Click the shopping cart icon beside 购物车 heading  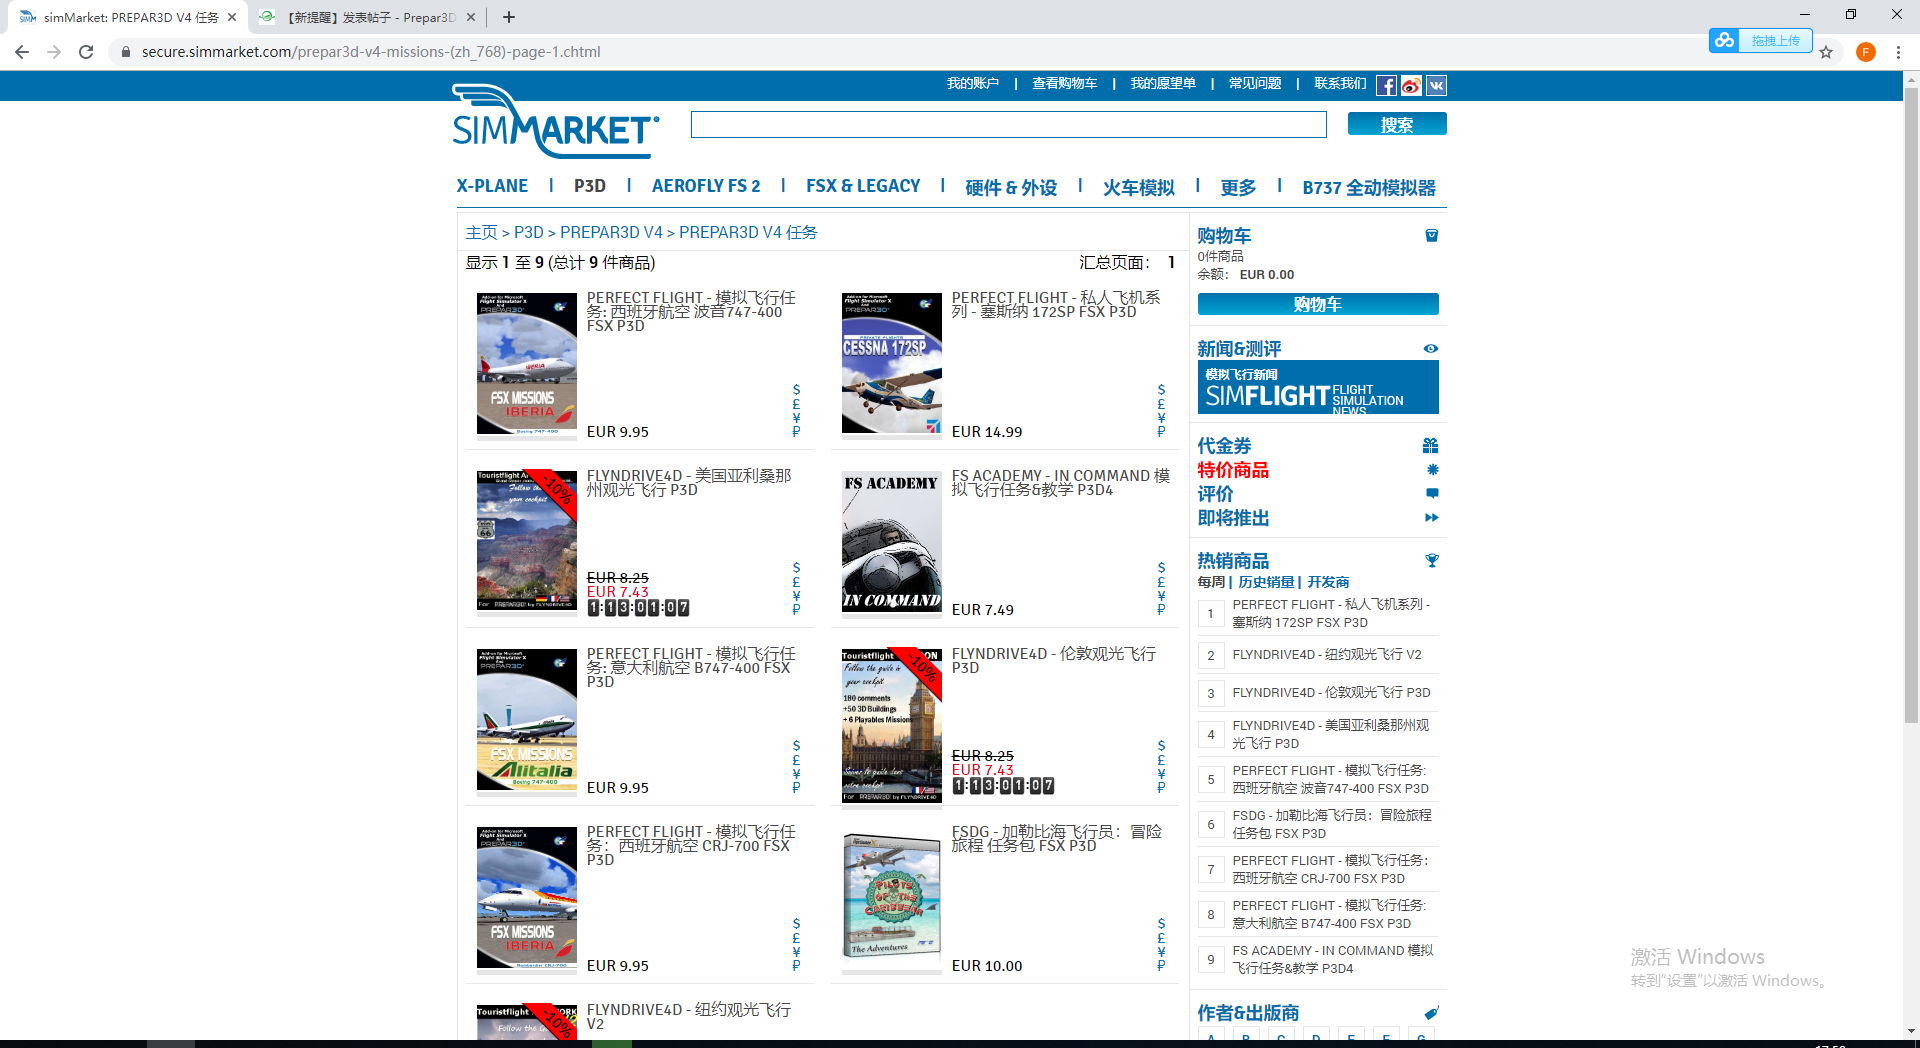point(1431,236)
